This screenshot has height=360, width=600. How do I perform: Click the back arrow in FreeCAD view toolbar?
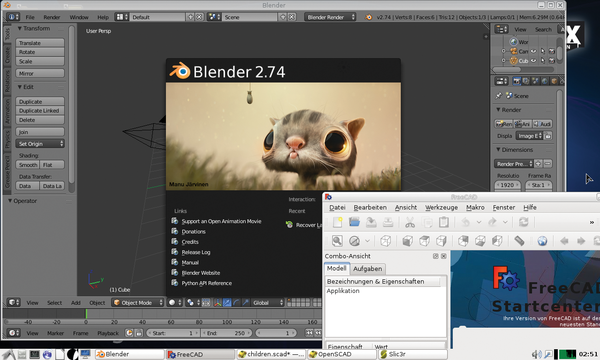564,241
